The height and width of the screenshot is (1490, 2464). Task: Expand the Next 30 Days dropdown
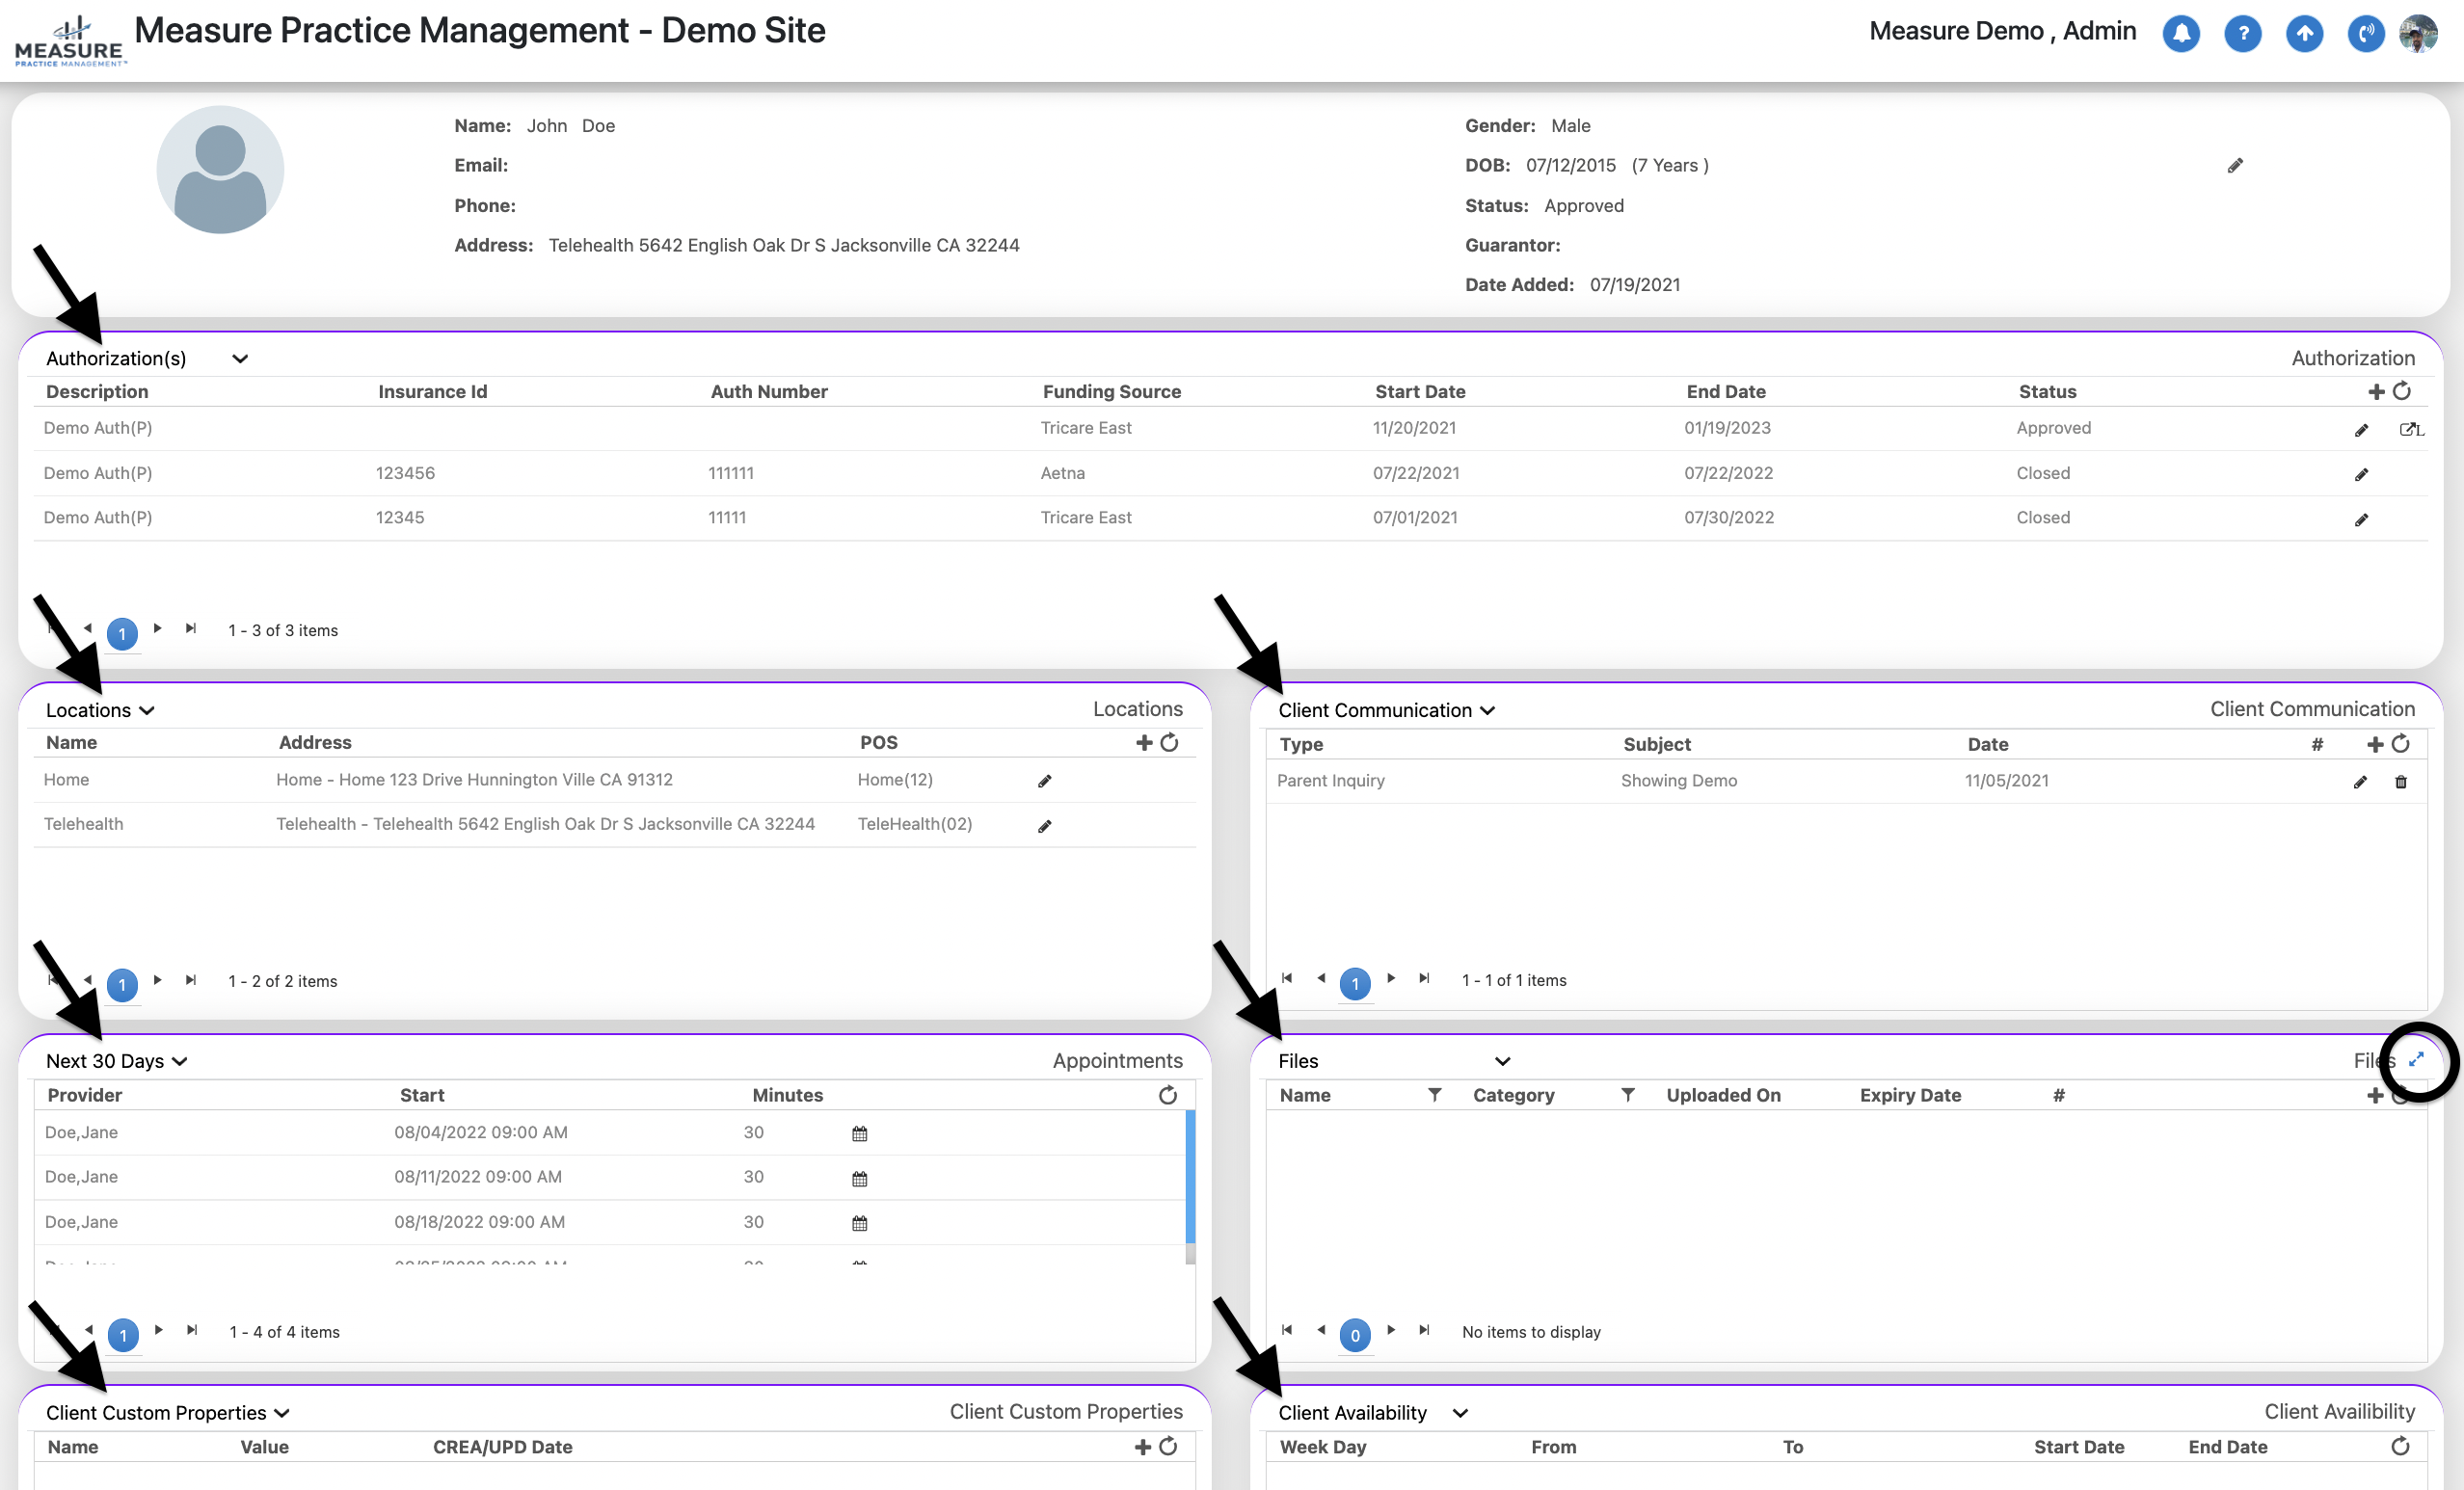[x=180, y=1062]
